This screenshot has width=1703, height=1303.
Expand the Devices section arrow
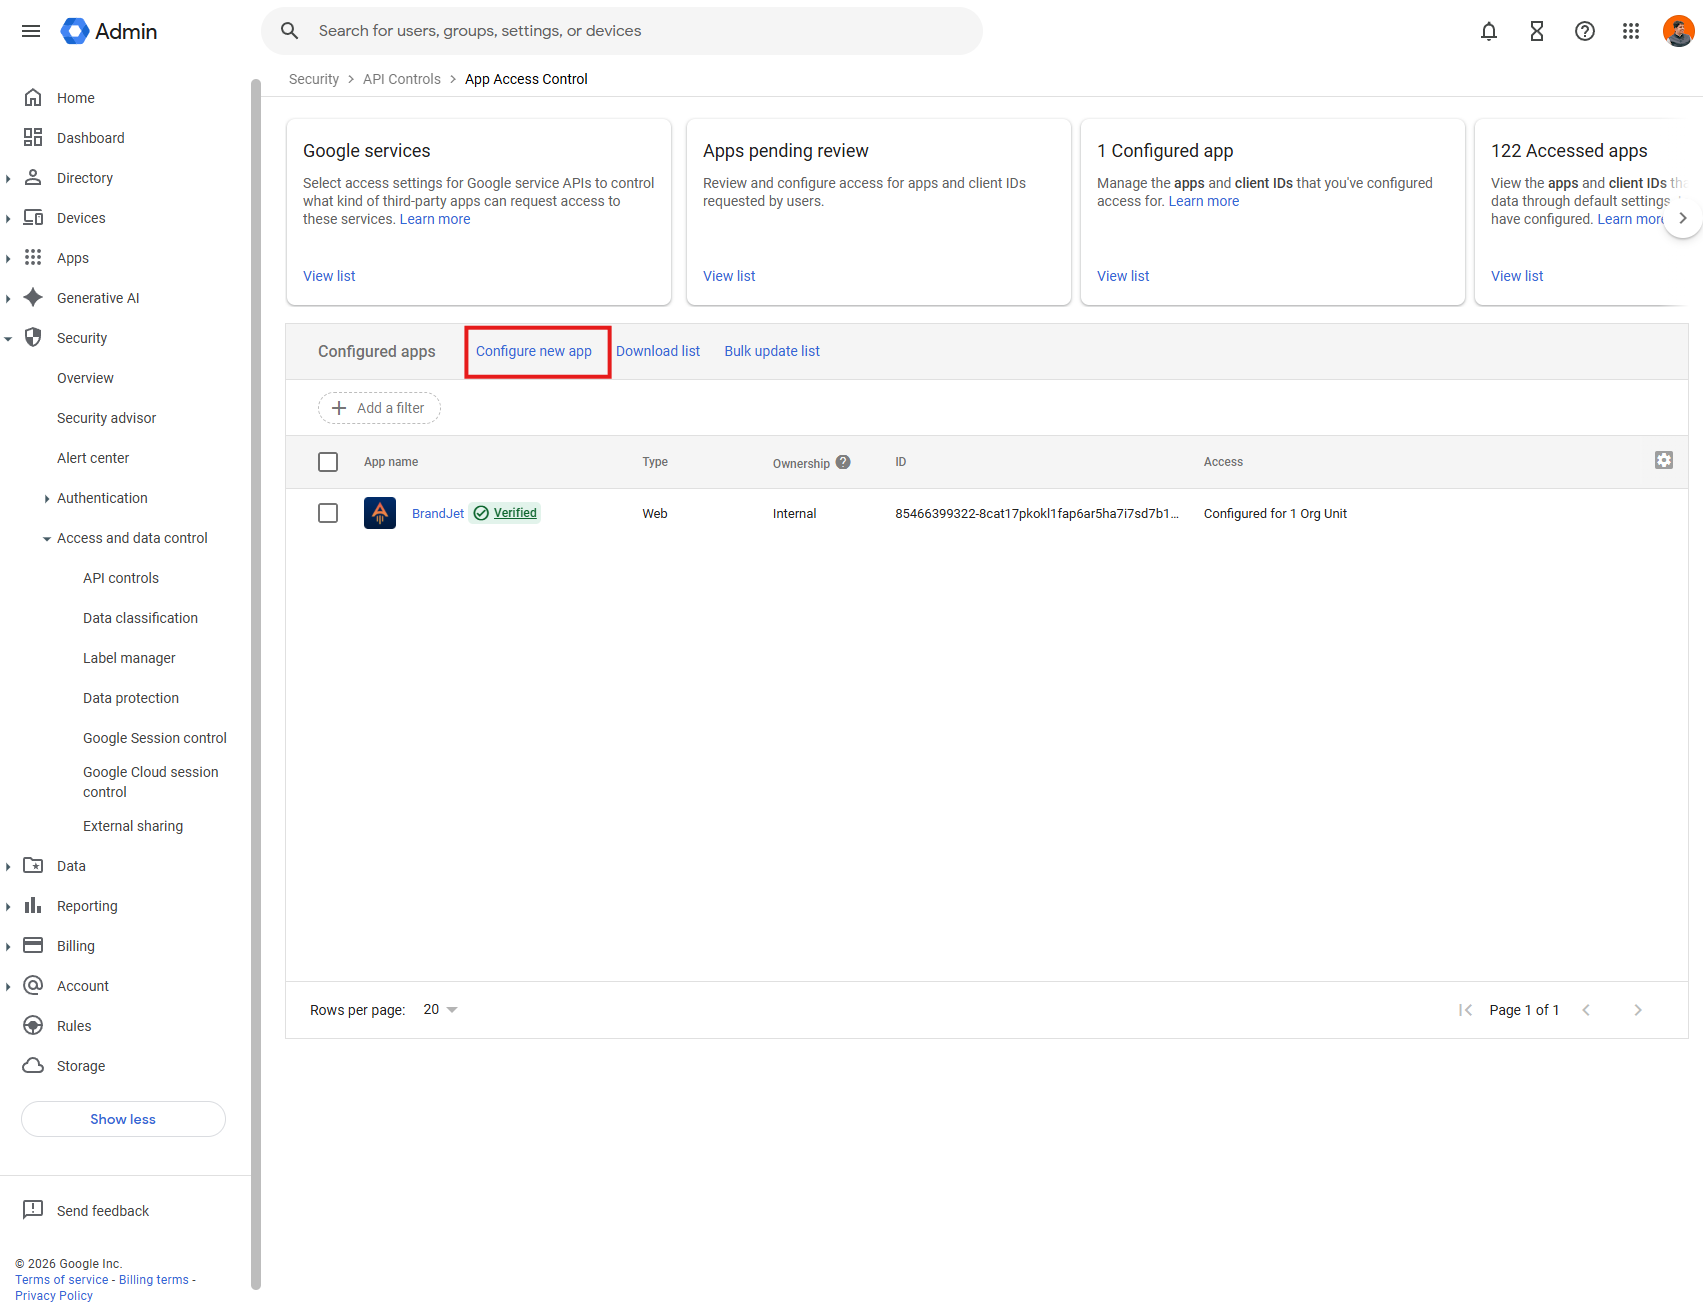(x=8, y=219)
